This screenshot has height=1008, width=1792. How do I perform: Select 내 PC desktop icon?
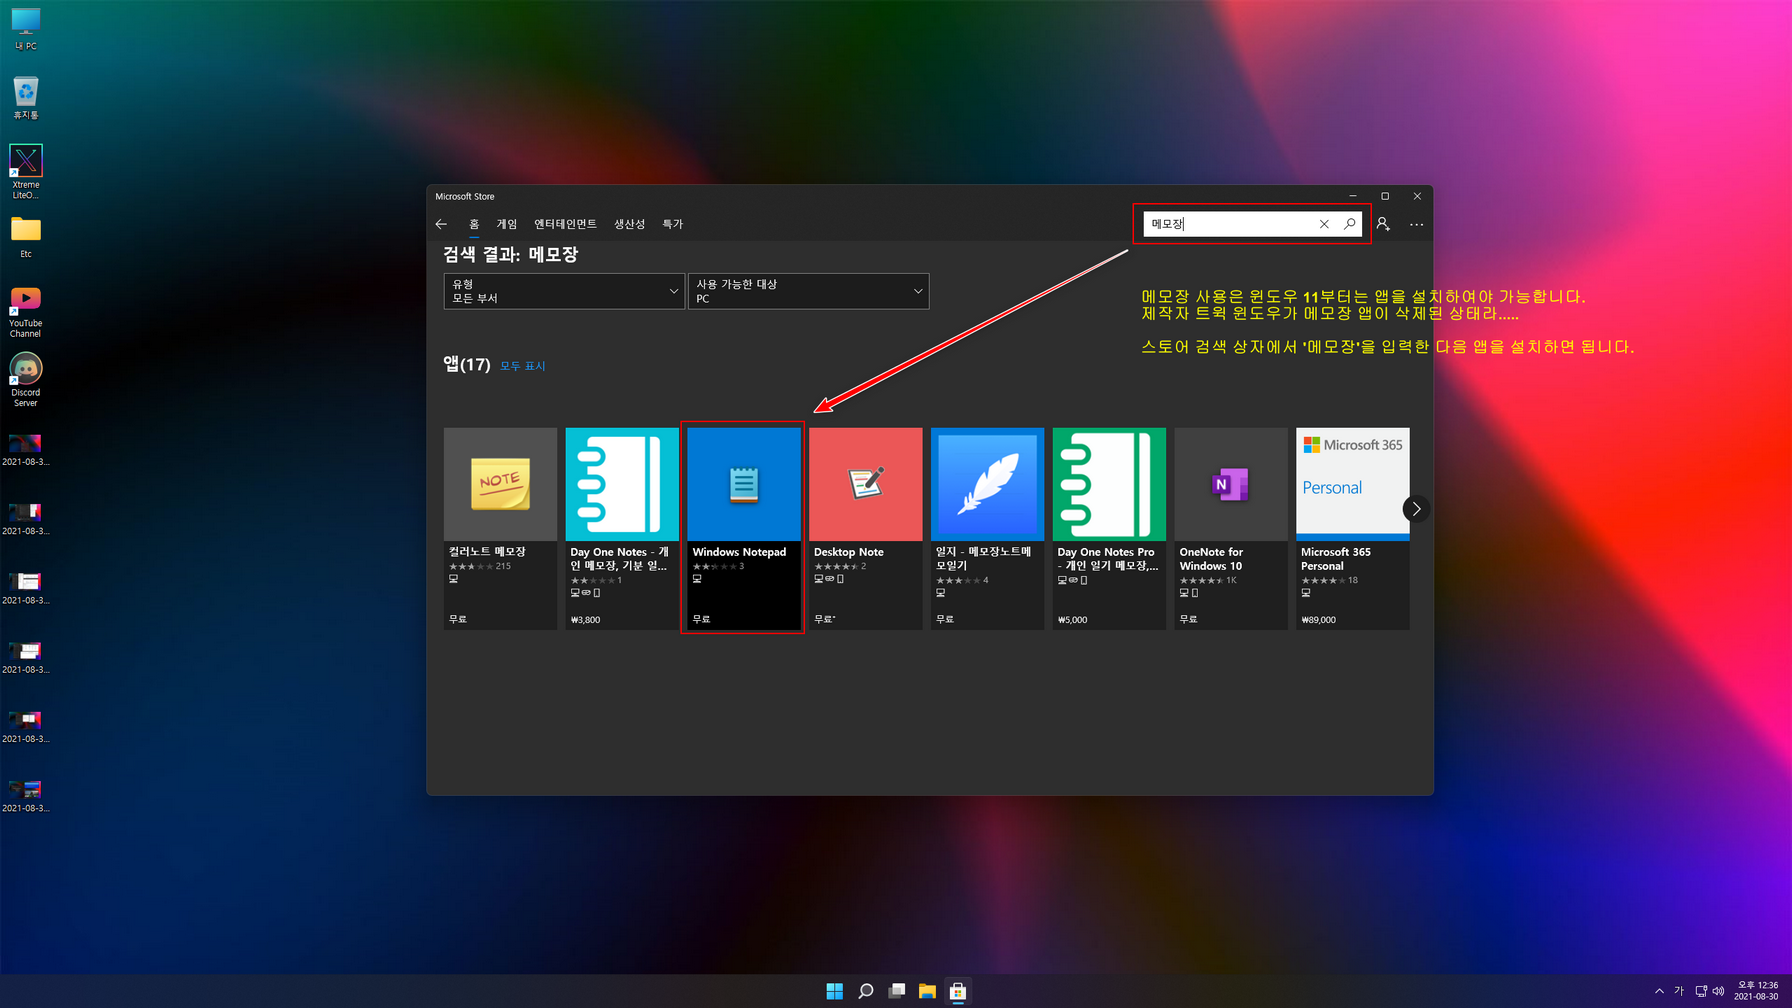[26, 29]
